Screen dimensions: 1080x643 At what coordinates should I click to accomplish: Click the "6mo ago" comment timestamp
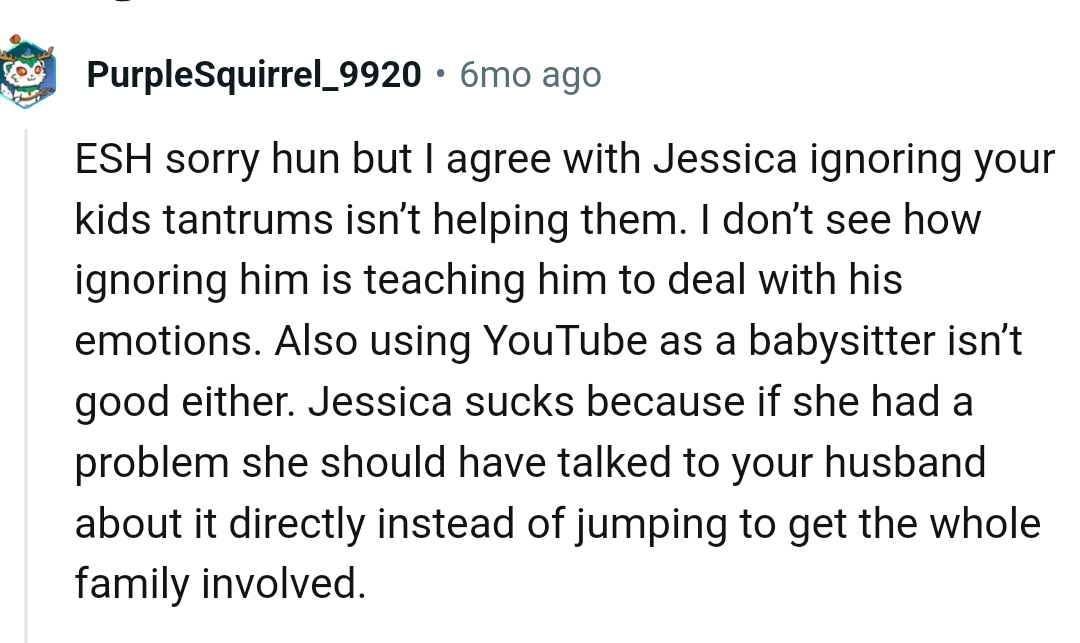click(530, 75)
